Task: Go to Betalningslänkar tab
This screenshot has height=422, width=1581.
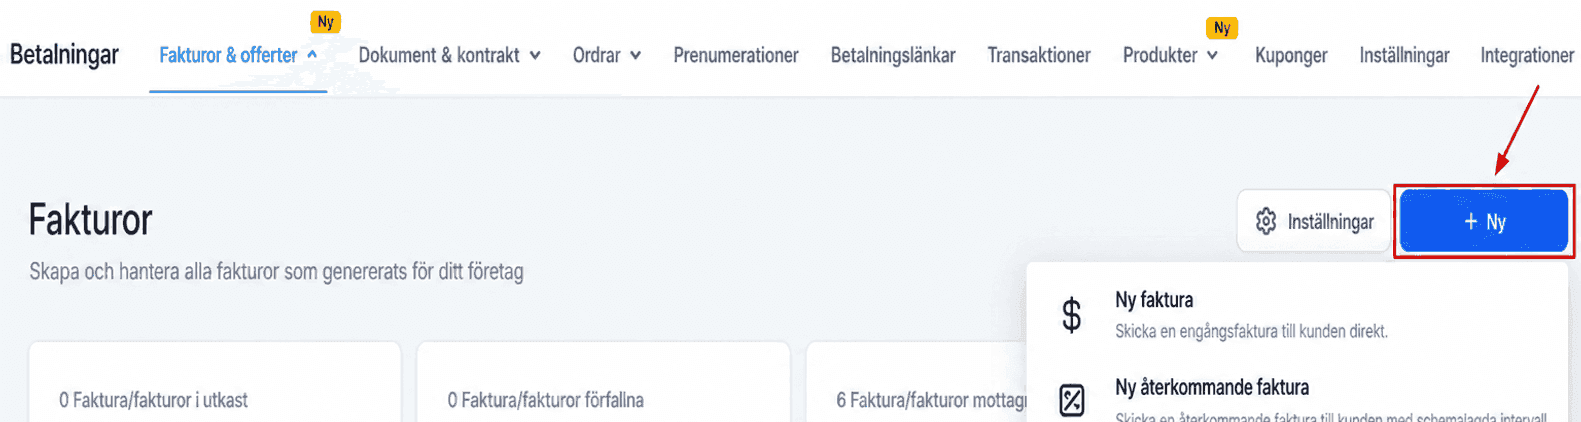Action: [893, 55]
